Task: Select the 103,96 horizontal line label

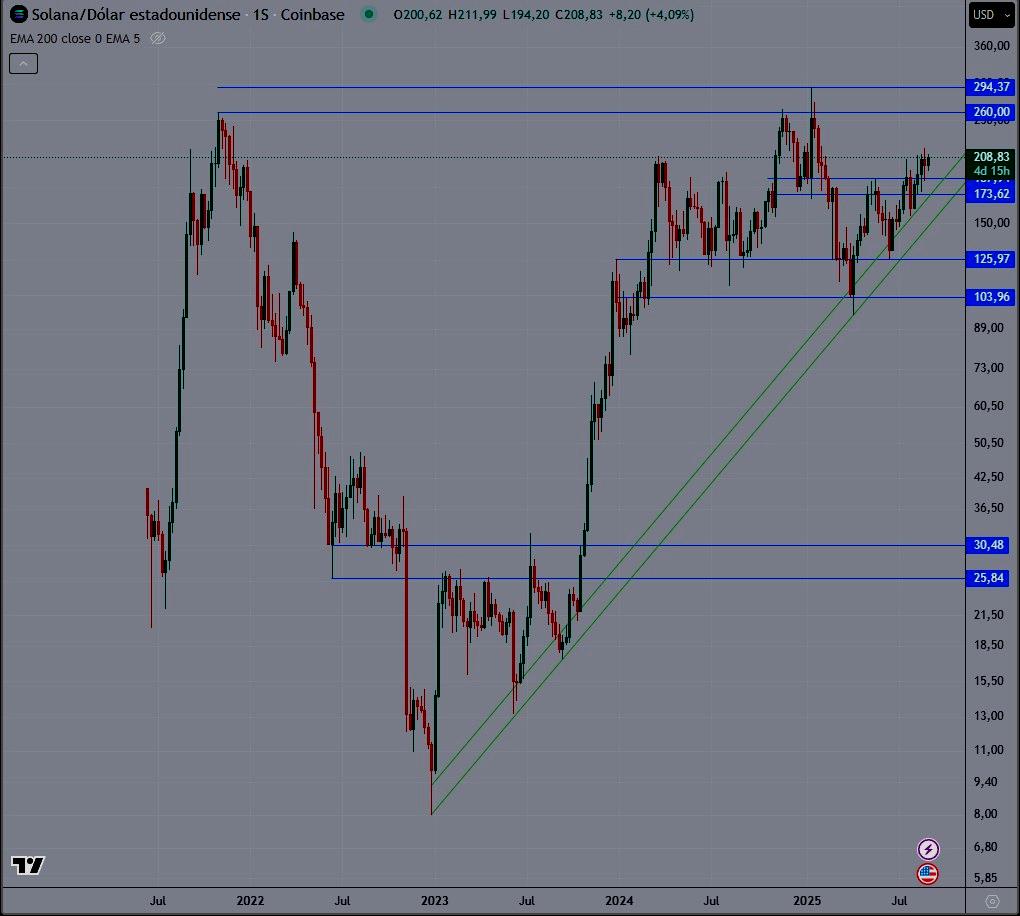Action: point(991,297)
